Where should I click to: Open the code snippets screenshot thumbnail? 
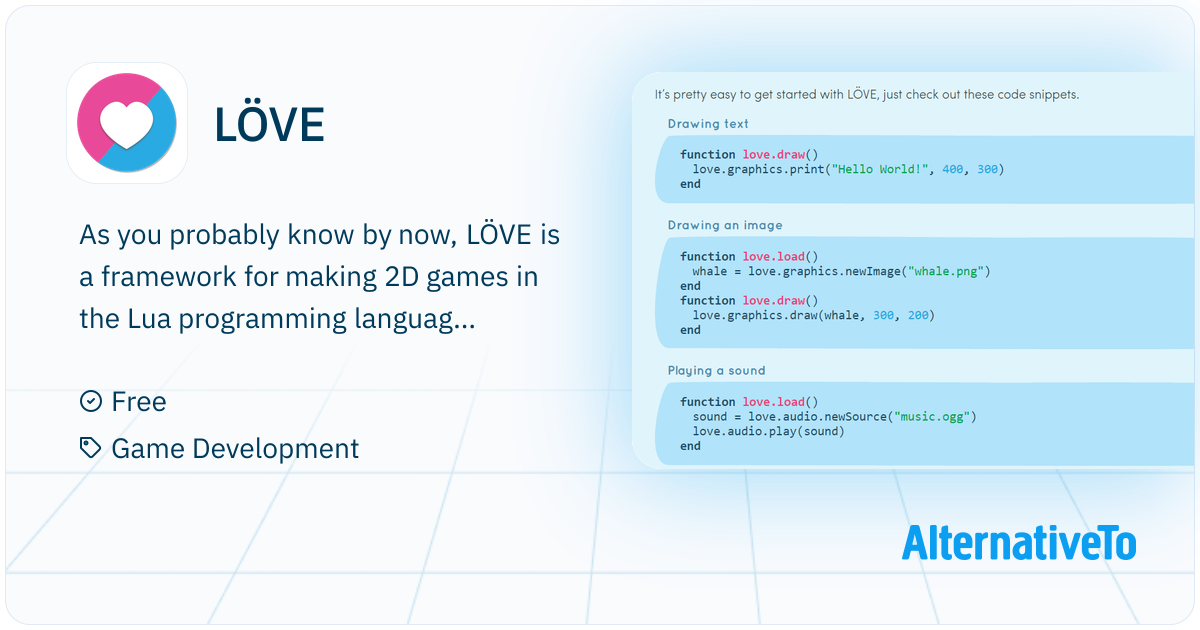click(914, 270)
